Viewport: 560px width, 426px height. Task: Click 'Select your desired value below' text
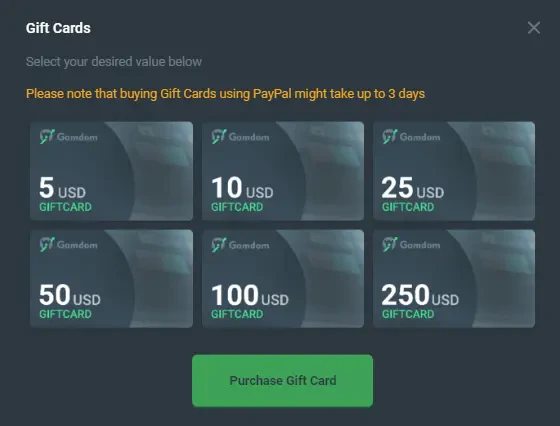[x=114, y=62]
